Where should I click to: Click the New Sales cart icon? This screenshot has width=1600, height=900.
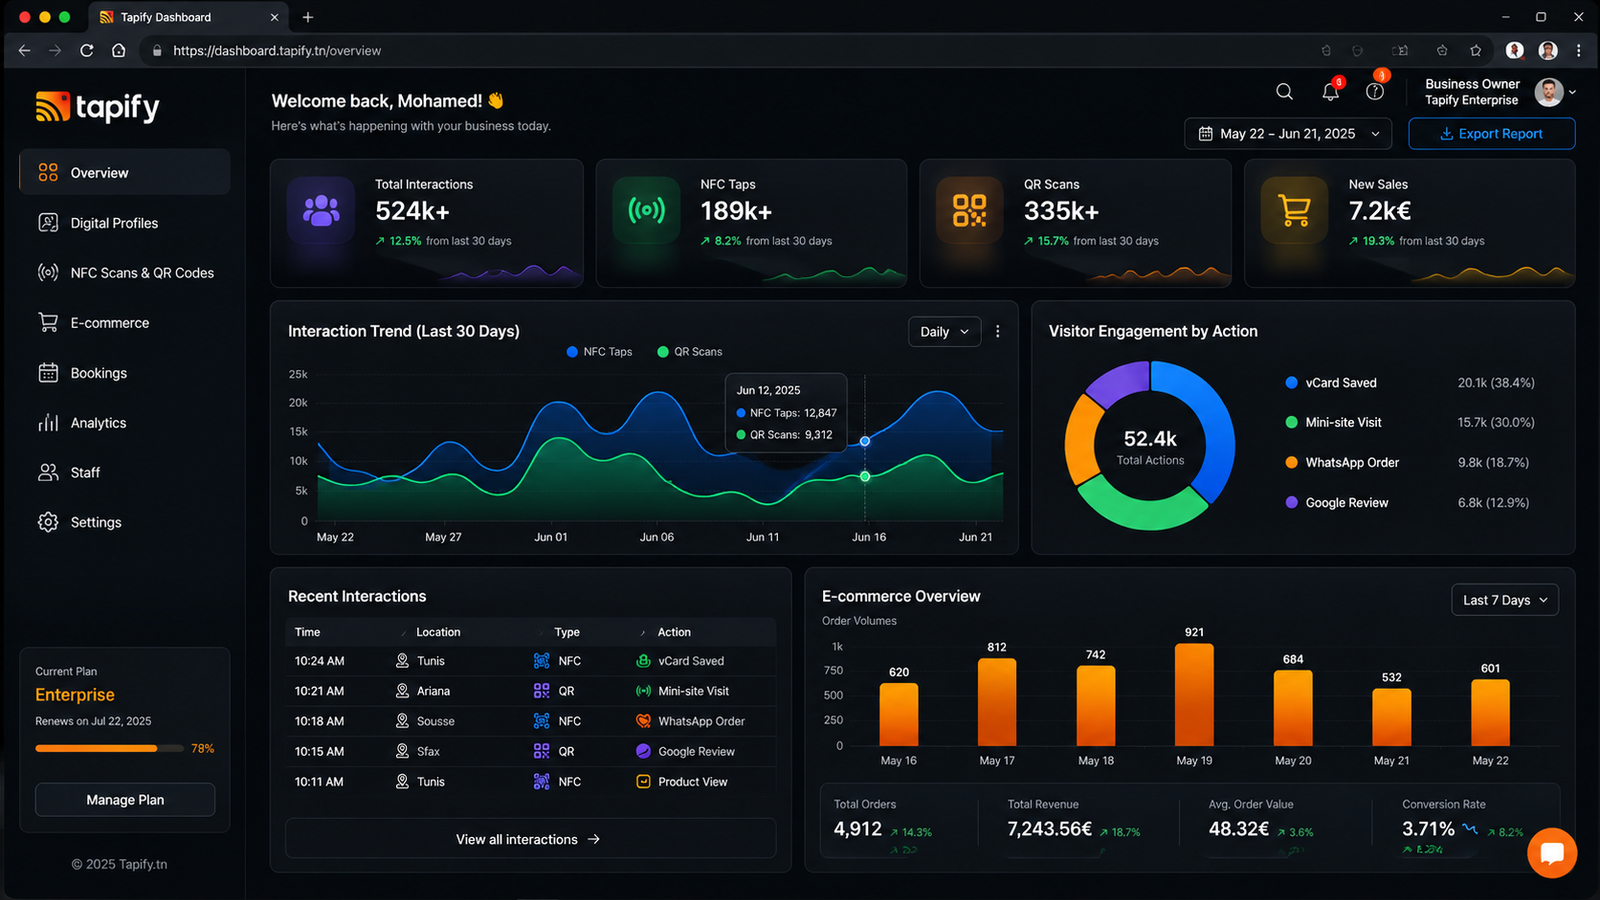tap(1294, 211)
